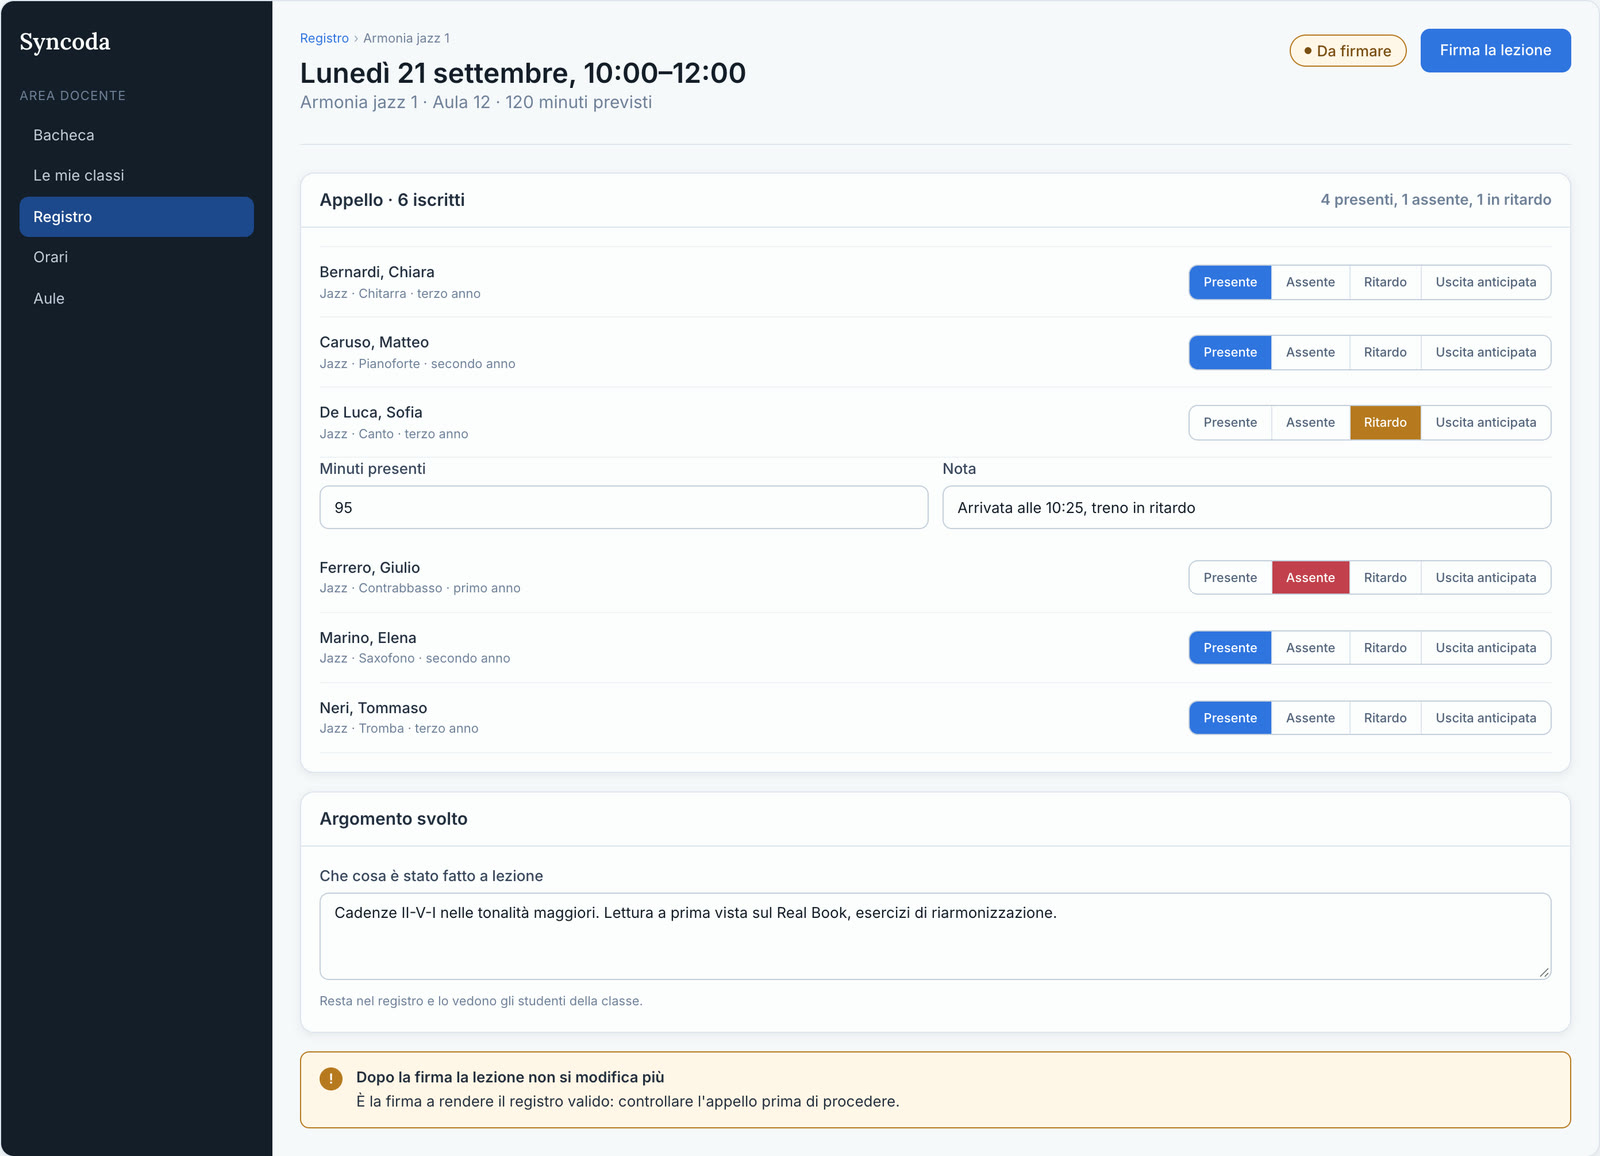The height and width of the screenshot is (1156, 1600).
Task: Open the Orari section
Action: click(x=136, y=257)
